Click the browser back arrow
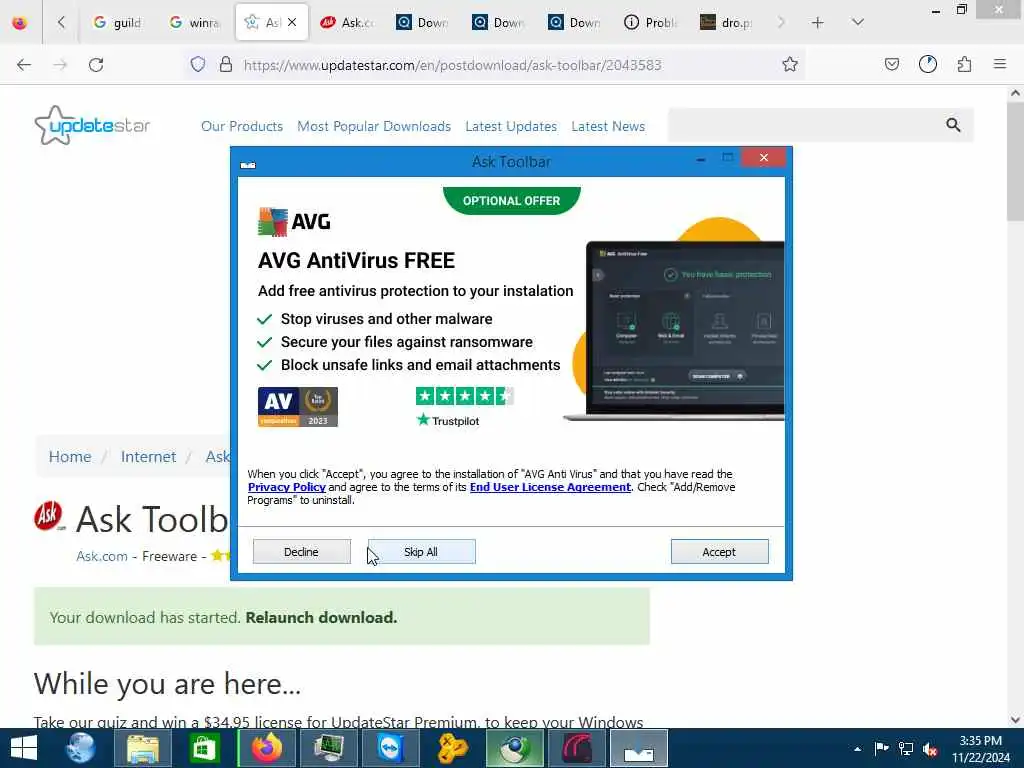 click(24, 65)
